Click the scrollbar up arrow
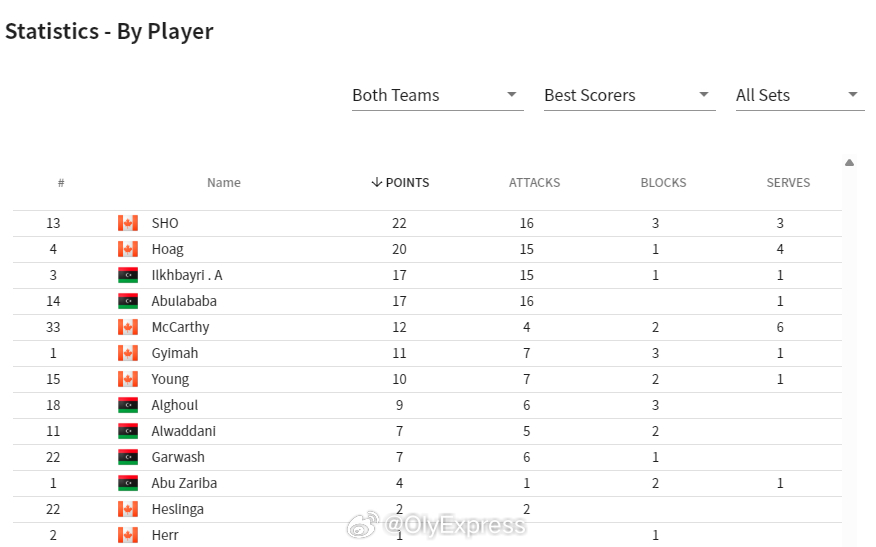This screenshot has width=876, height=547. pyautogui.click(x=850, y=163)
